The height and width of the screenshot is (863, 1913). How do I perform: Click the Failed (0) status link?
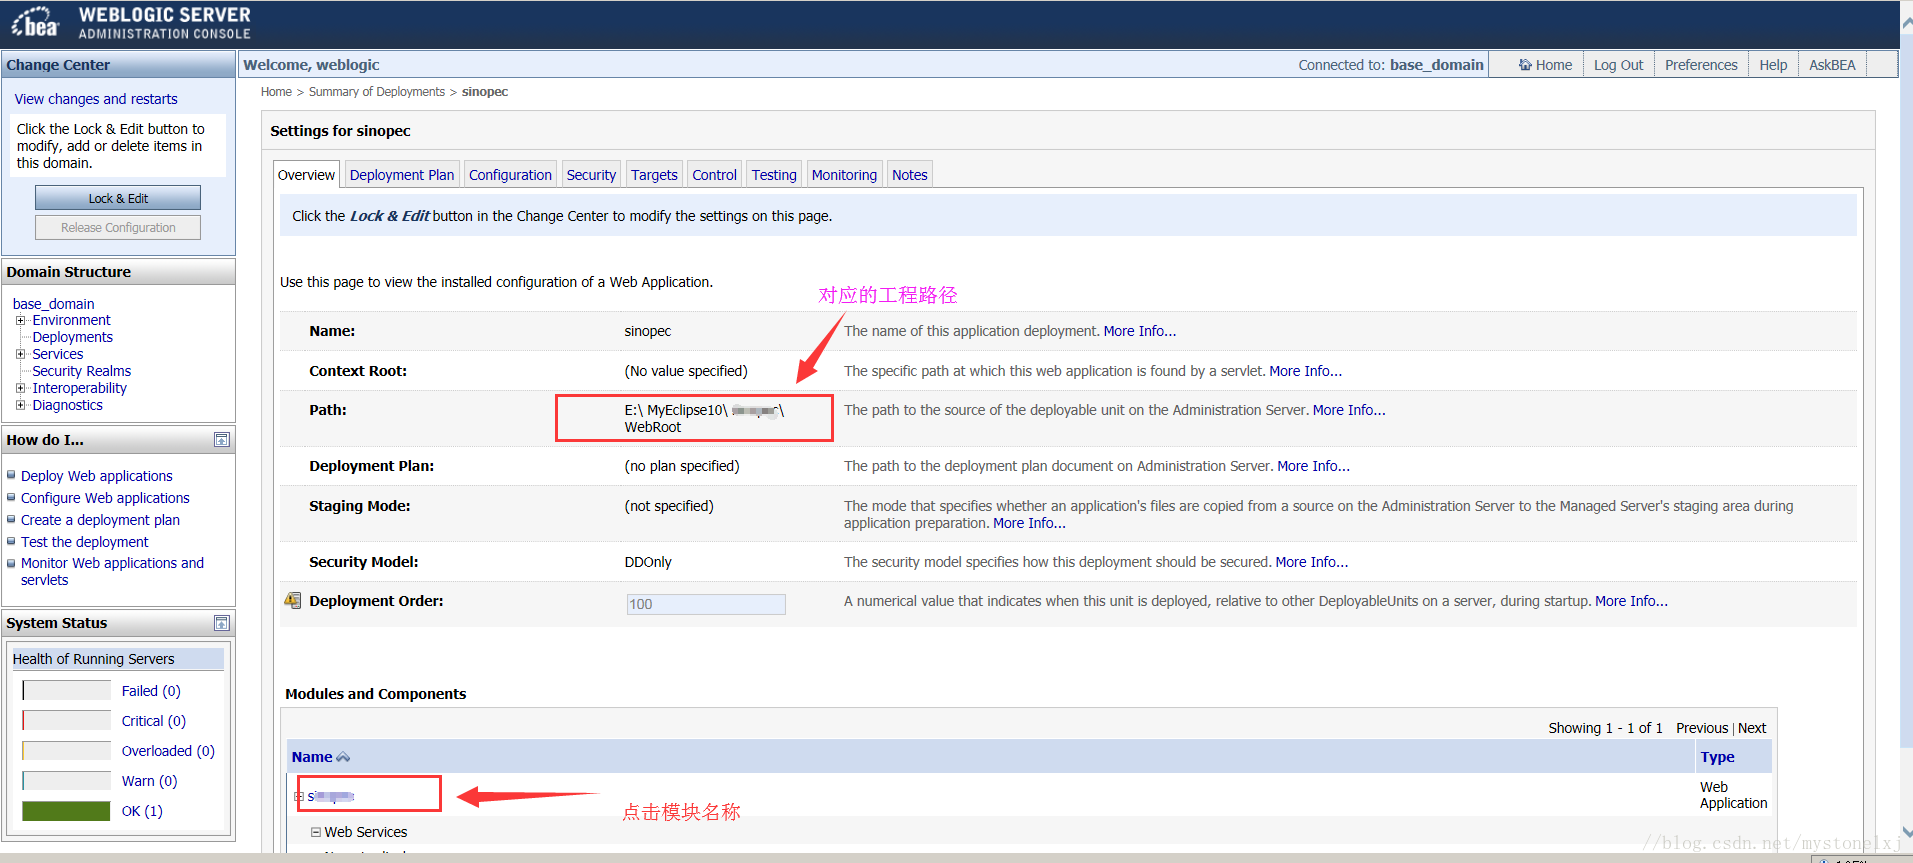click(x=151, y=691)
